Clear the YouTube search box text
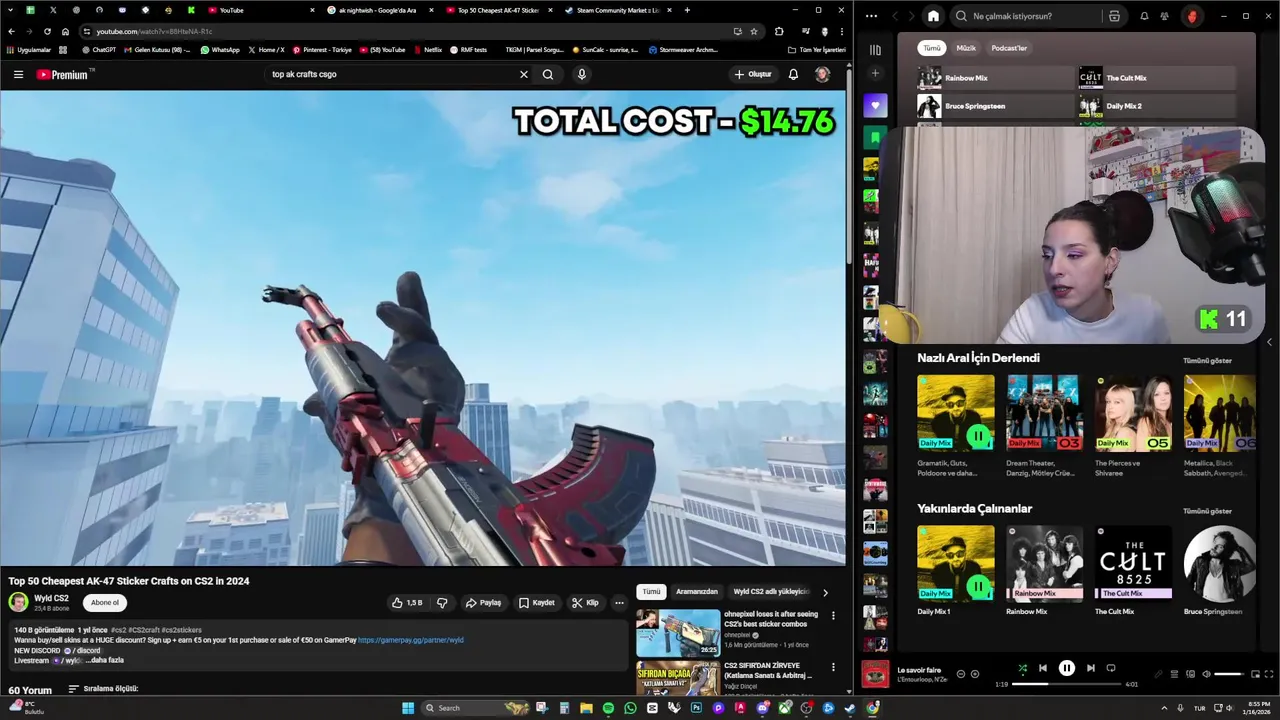Image resolution: width=1280 pixels, height=720 pixels. tap(523, 74)
